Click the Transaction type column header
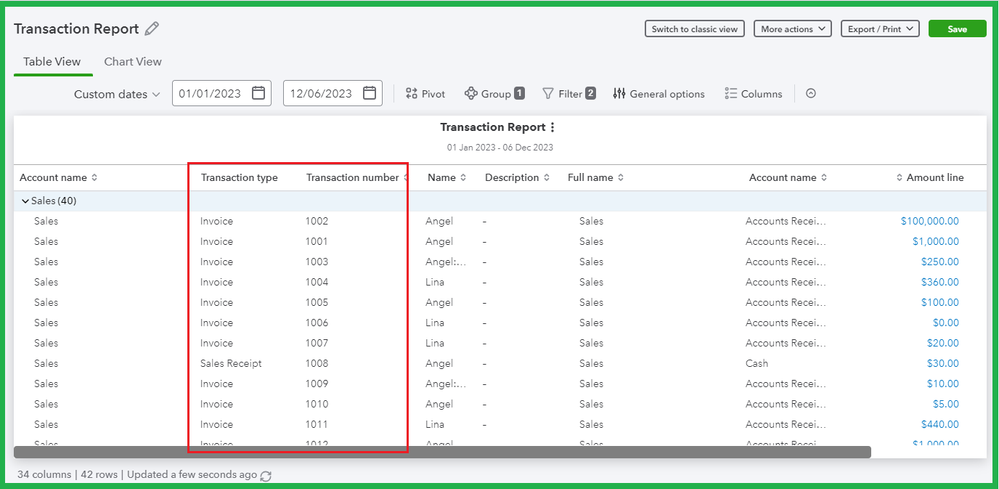The width and height of the screenshot is (999, 489). coord(239,178)
